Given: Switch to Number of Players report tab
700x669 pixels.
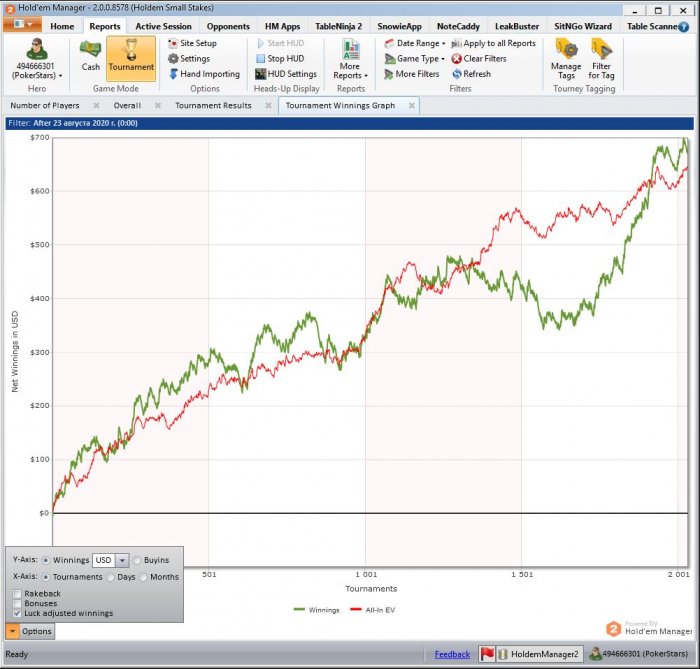Looking at the screenshot, I should pyautogui.click(x=45, y=105).
